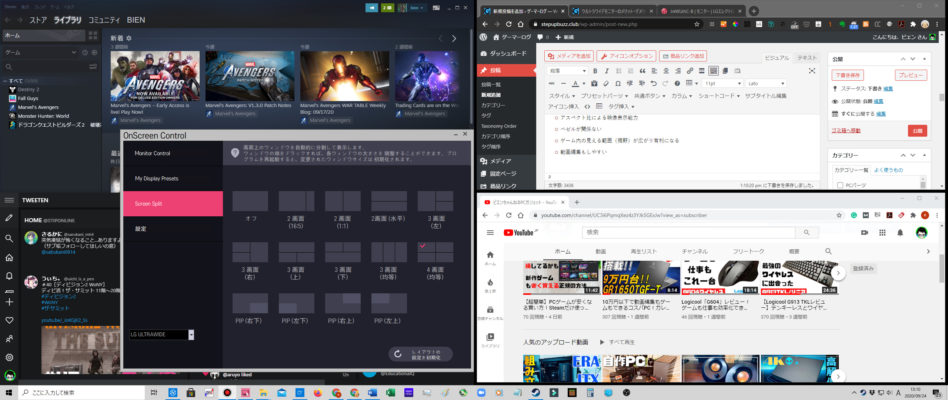The height and width of the screenshot is (400, 948).
Task: Click Tweeten compose pencil icon
Action: pos(9,218)
